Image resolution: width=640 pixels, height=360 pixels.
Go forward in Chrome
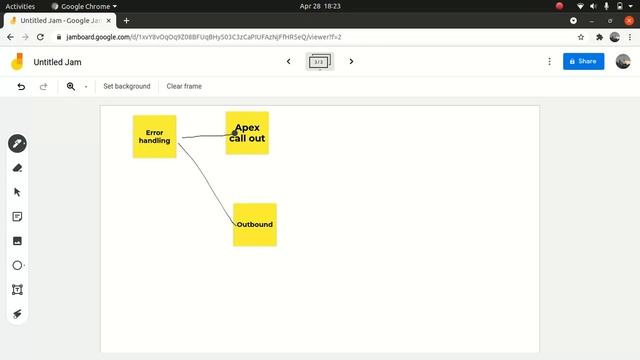click(25, 37)
